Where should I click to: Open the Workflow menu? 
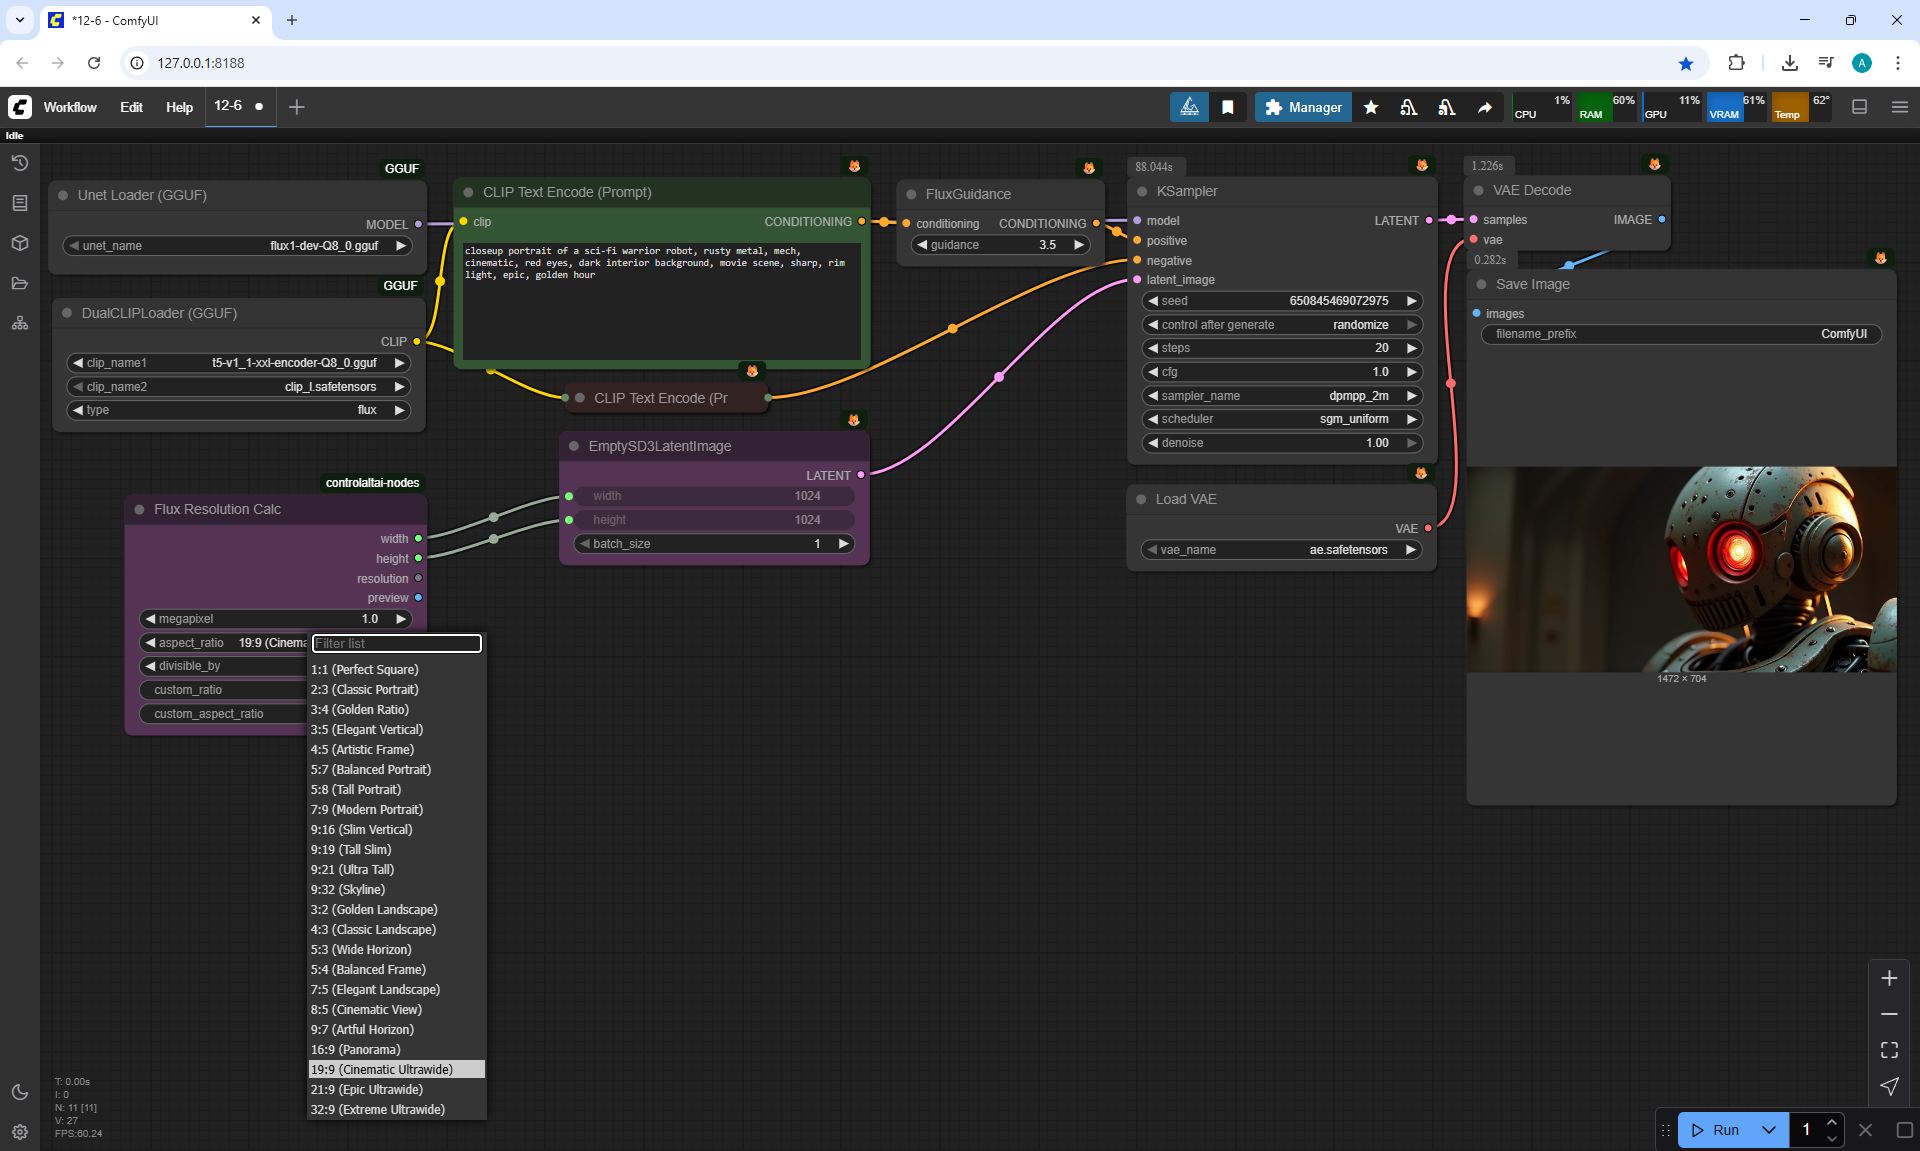coord(70,107)
